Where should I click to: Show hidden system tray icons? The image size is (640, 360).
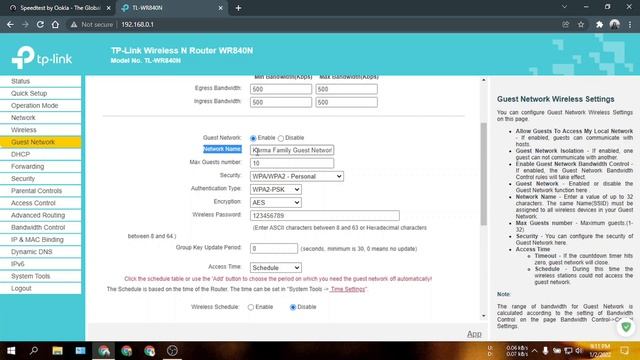(x=534, y=351)
